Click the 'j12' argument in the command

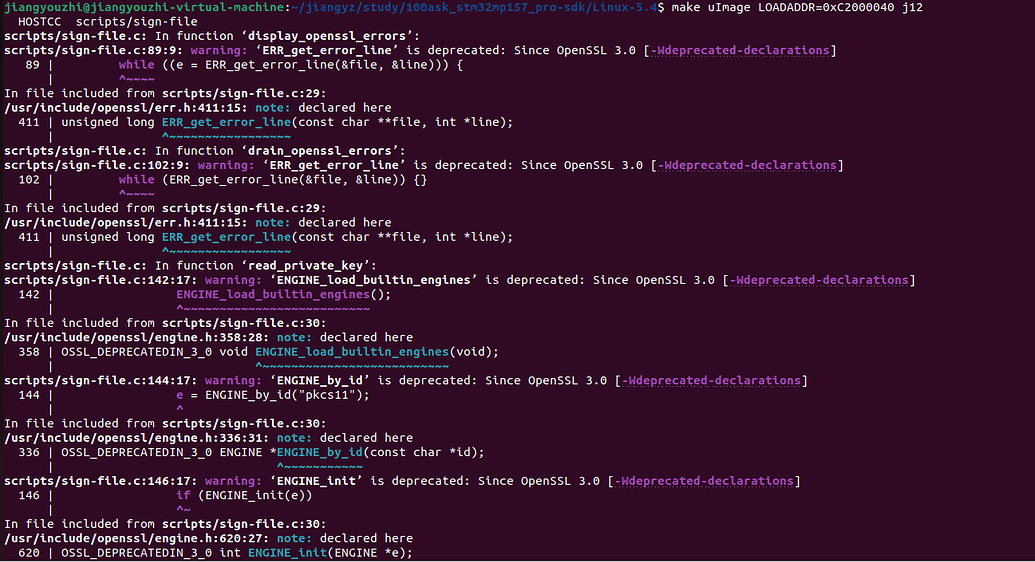(912, 7)
